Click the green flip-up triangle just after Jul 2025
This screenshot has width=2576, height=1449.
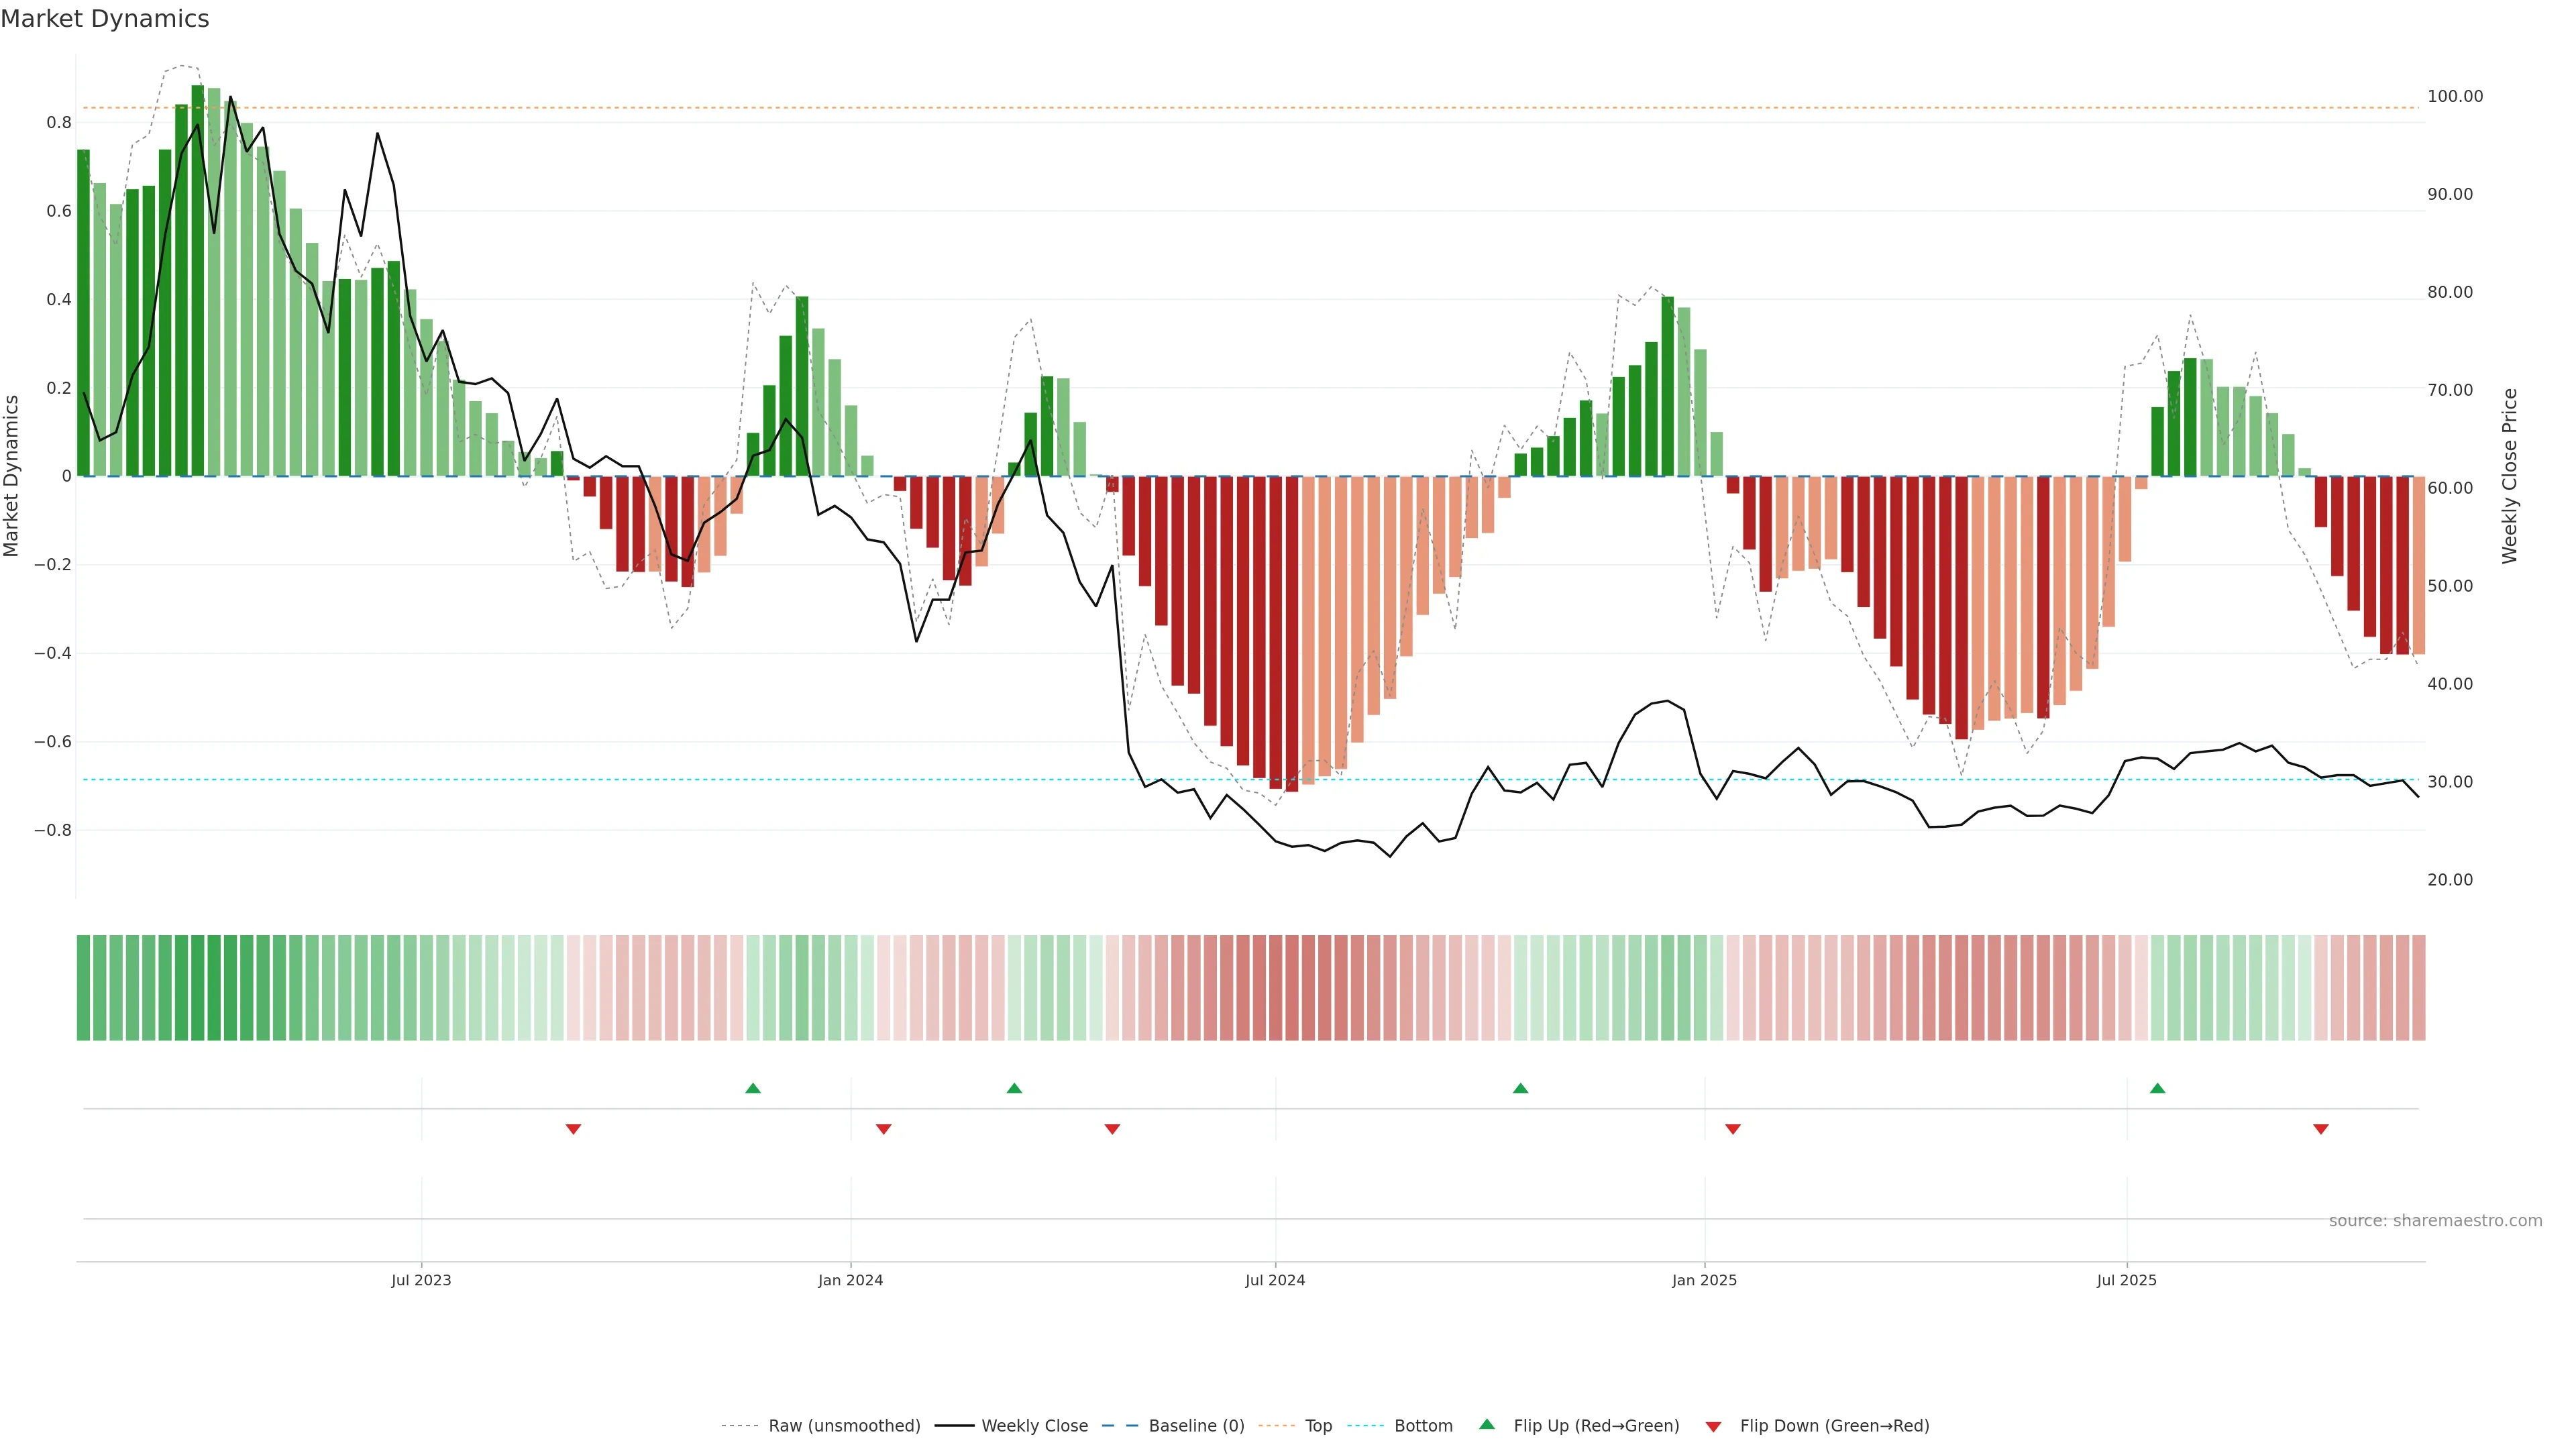click(2157, 1088)
